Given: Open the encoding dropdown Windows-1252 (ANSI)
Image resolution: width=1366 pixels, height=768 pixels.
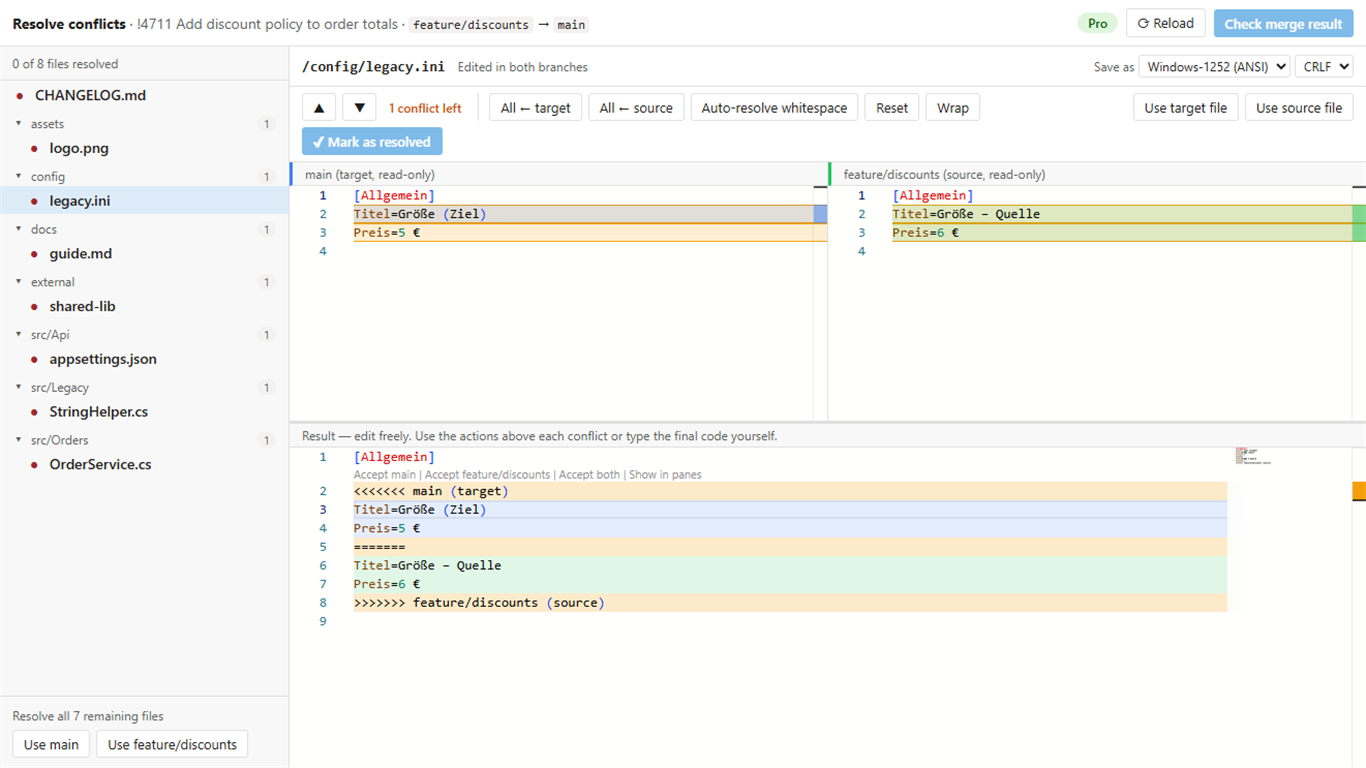Looking at the screenshot, I should click(x=1214, y=67).
